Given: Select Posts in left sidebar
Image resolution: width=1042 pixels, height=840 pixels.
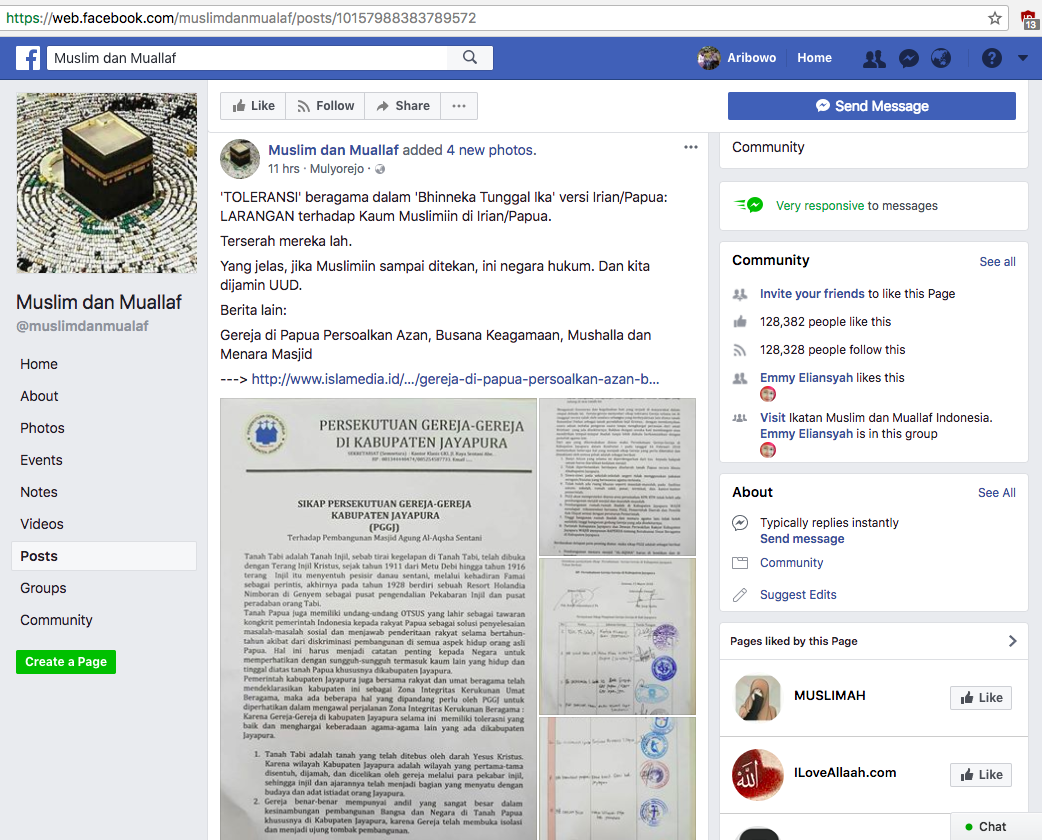Looking at the screenshot, I should [104, 556].
